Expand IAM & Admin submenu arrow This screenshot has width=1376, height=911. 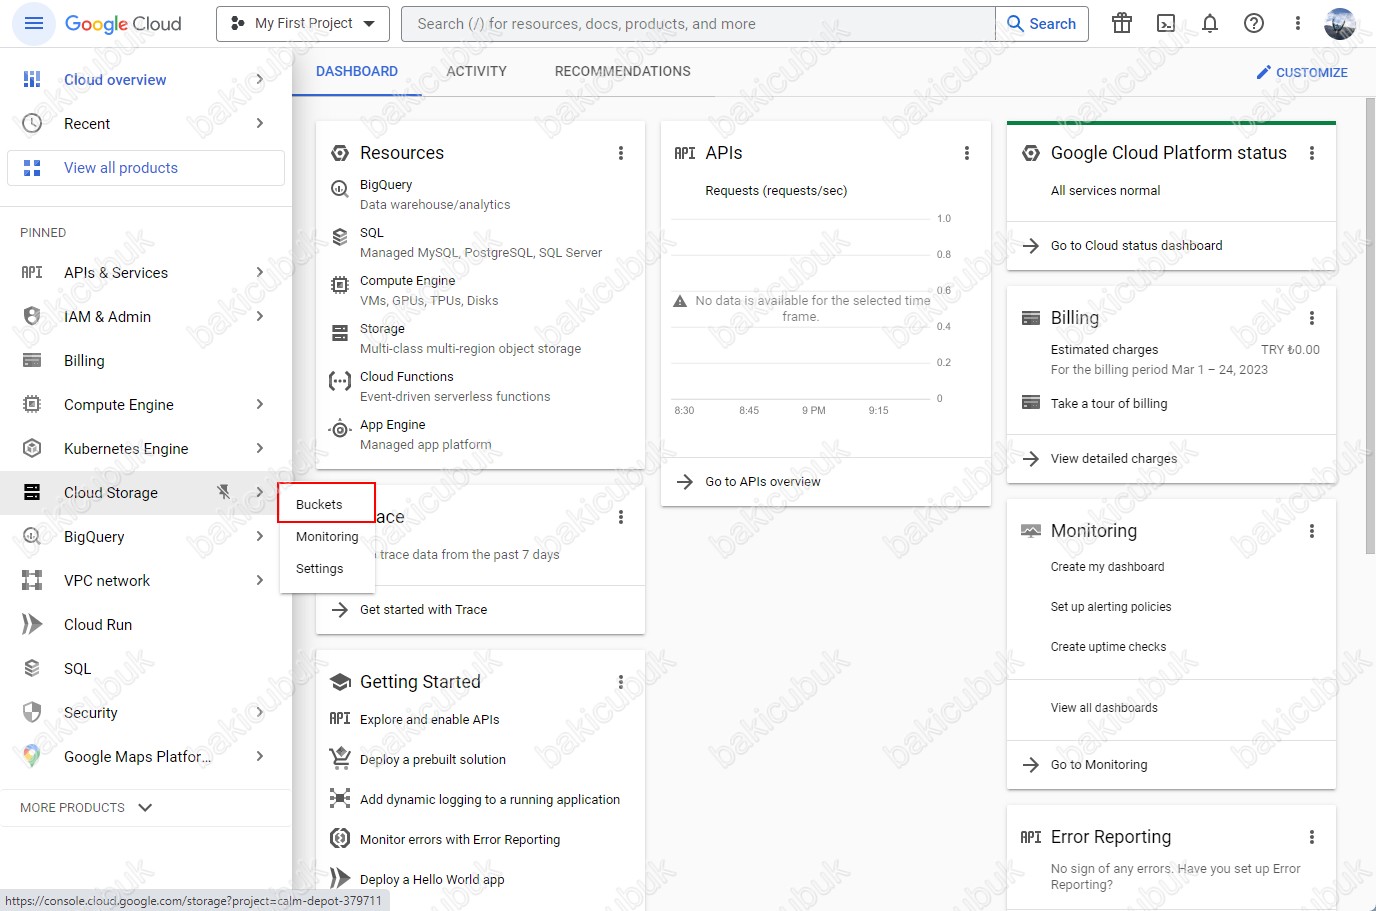[259, 316]
